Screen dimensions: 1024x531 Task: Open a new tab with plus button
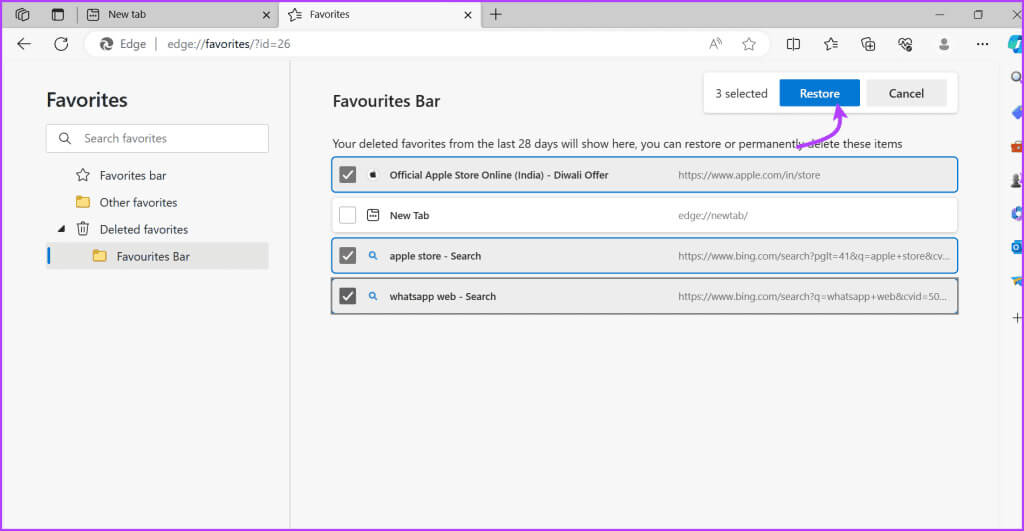pos(496,14)
